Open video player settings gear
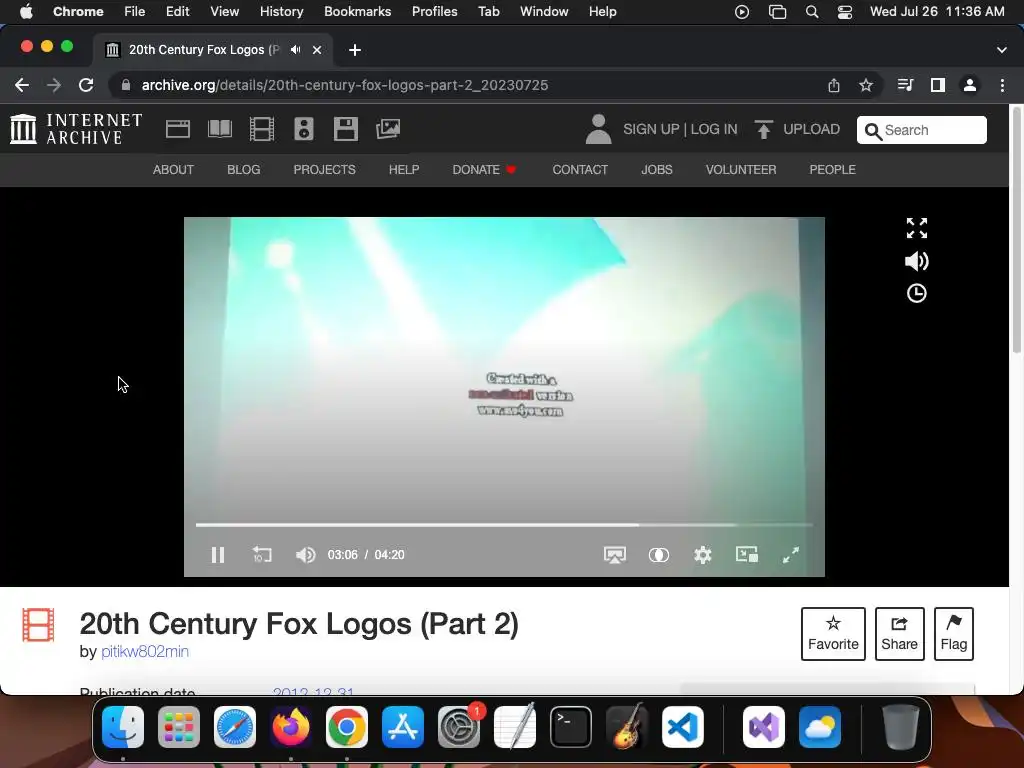 coord(703,555)
